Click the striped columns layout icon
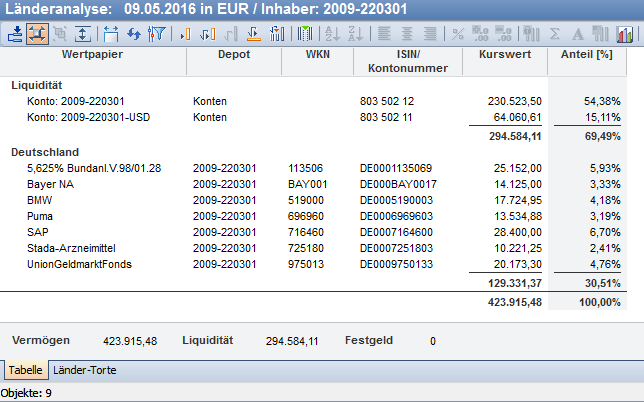This screenshot has width=644, height=402. coord(305,33)
